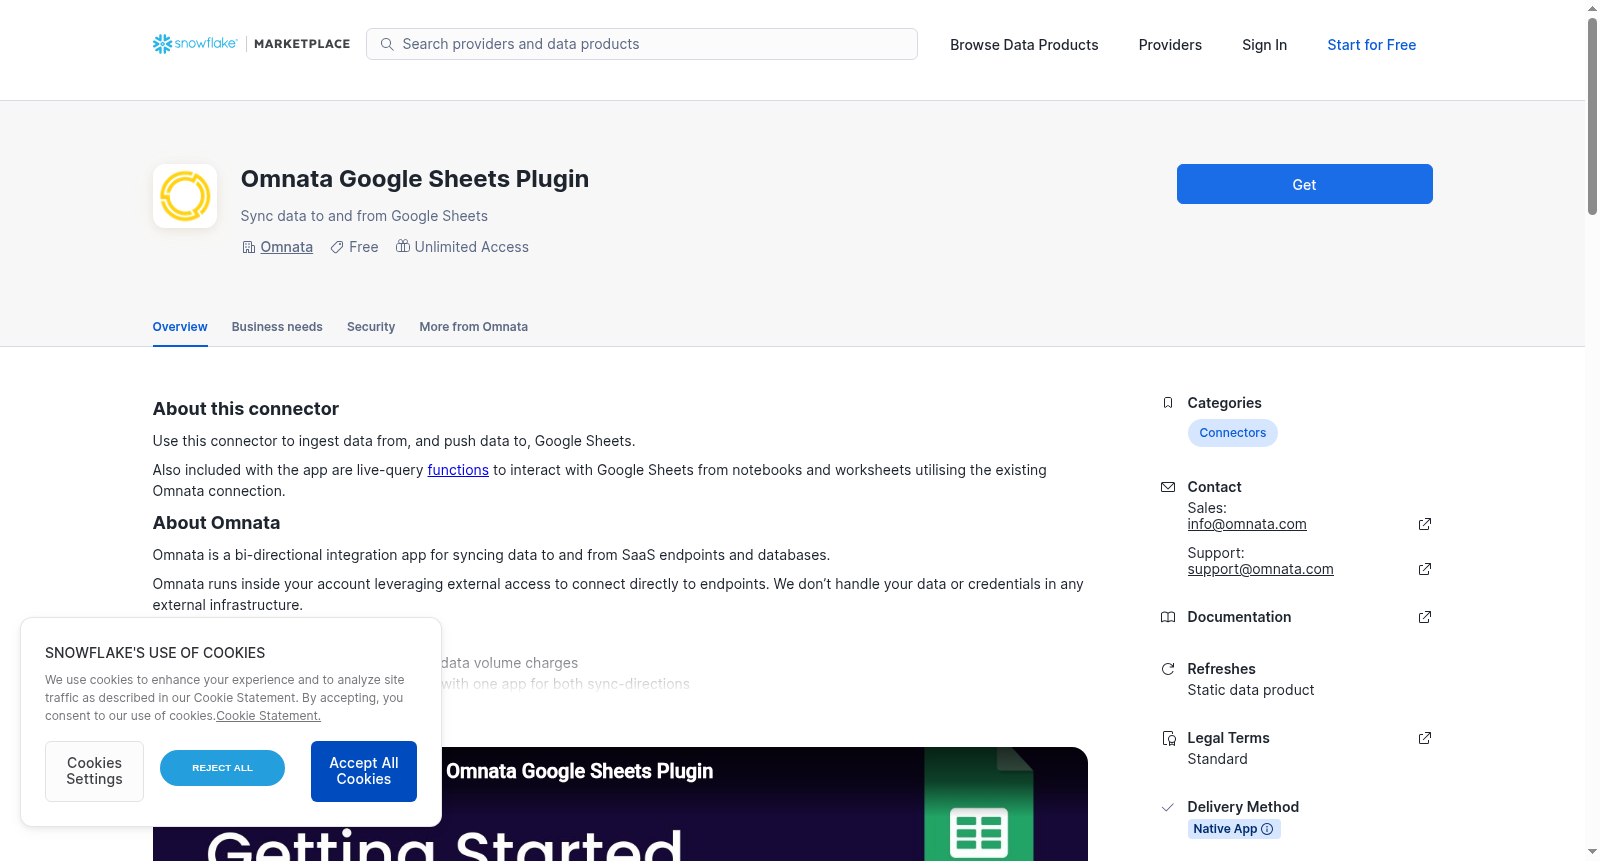Viewport: 1600px width, 861px height.
Task: Click the Documentation label in sidebar
Action: (1239, 617)
